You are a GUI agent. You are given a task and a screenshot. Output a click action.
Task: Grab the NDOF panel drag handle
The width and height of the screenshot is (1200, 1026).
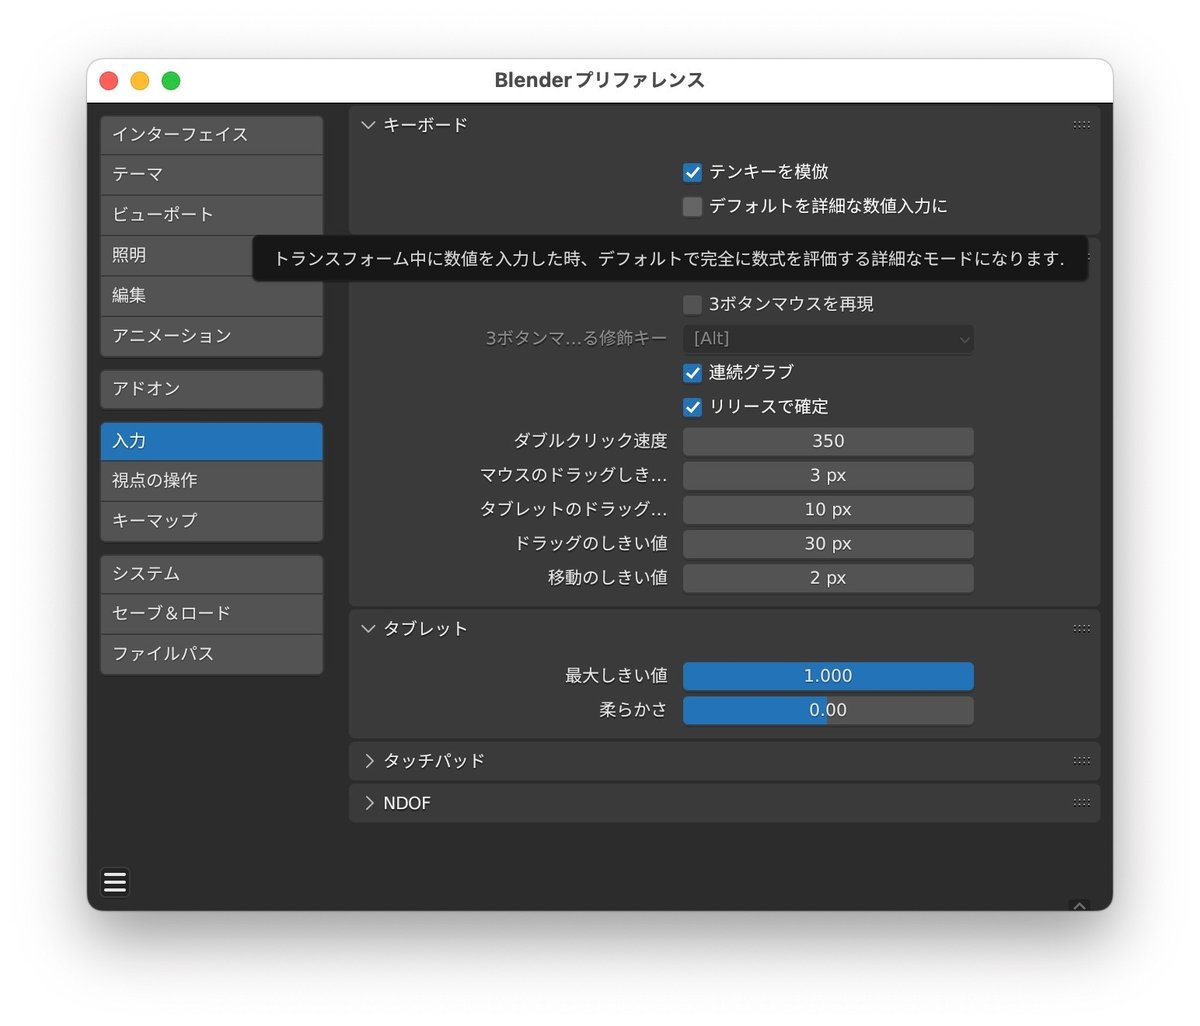pos(1081,803)
